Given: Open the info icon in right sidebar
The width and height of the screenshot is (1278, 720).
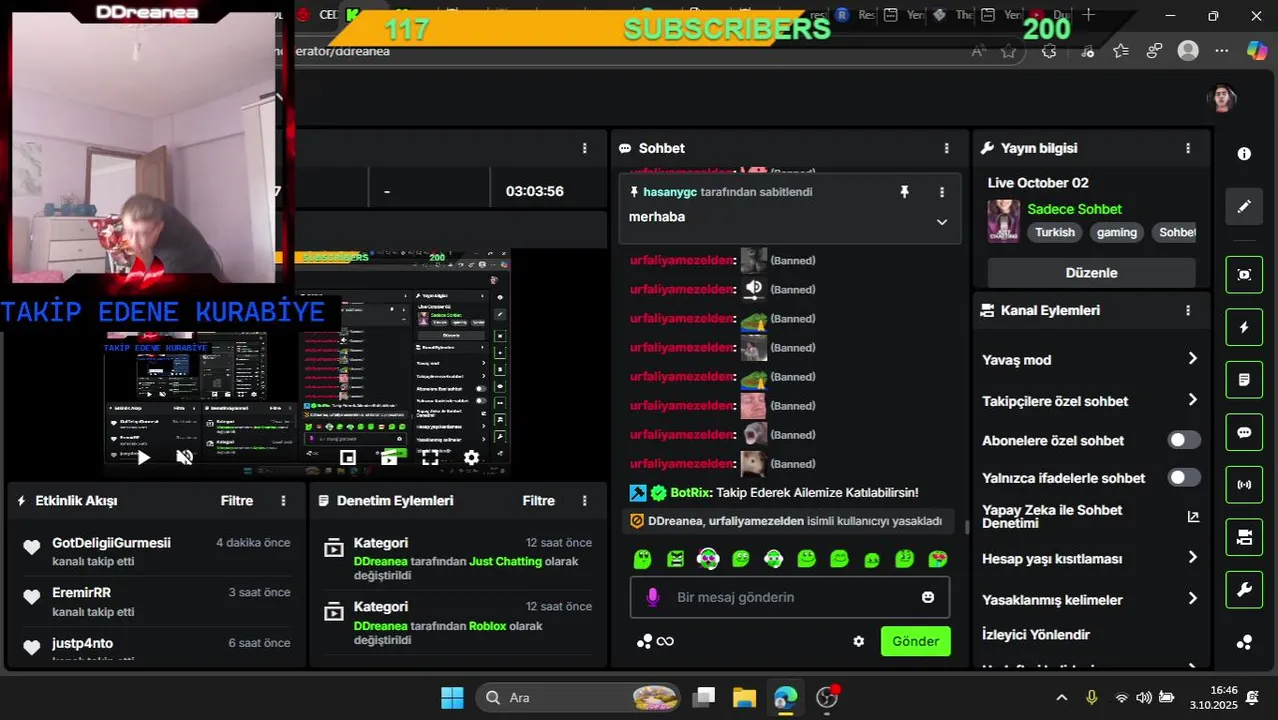Looking at the screenshot, I should click(x=1244, y=154).
